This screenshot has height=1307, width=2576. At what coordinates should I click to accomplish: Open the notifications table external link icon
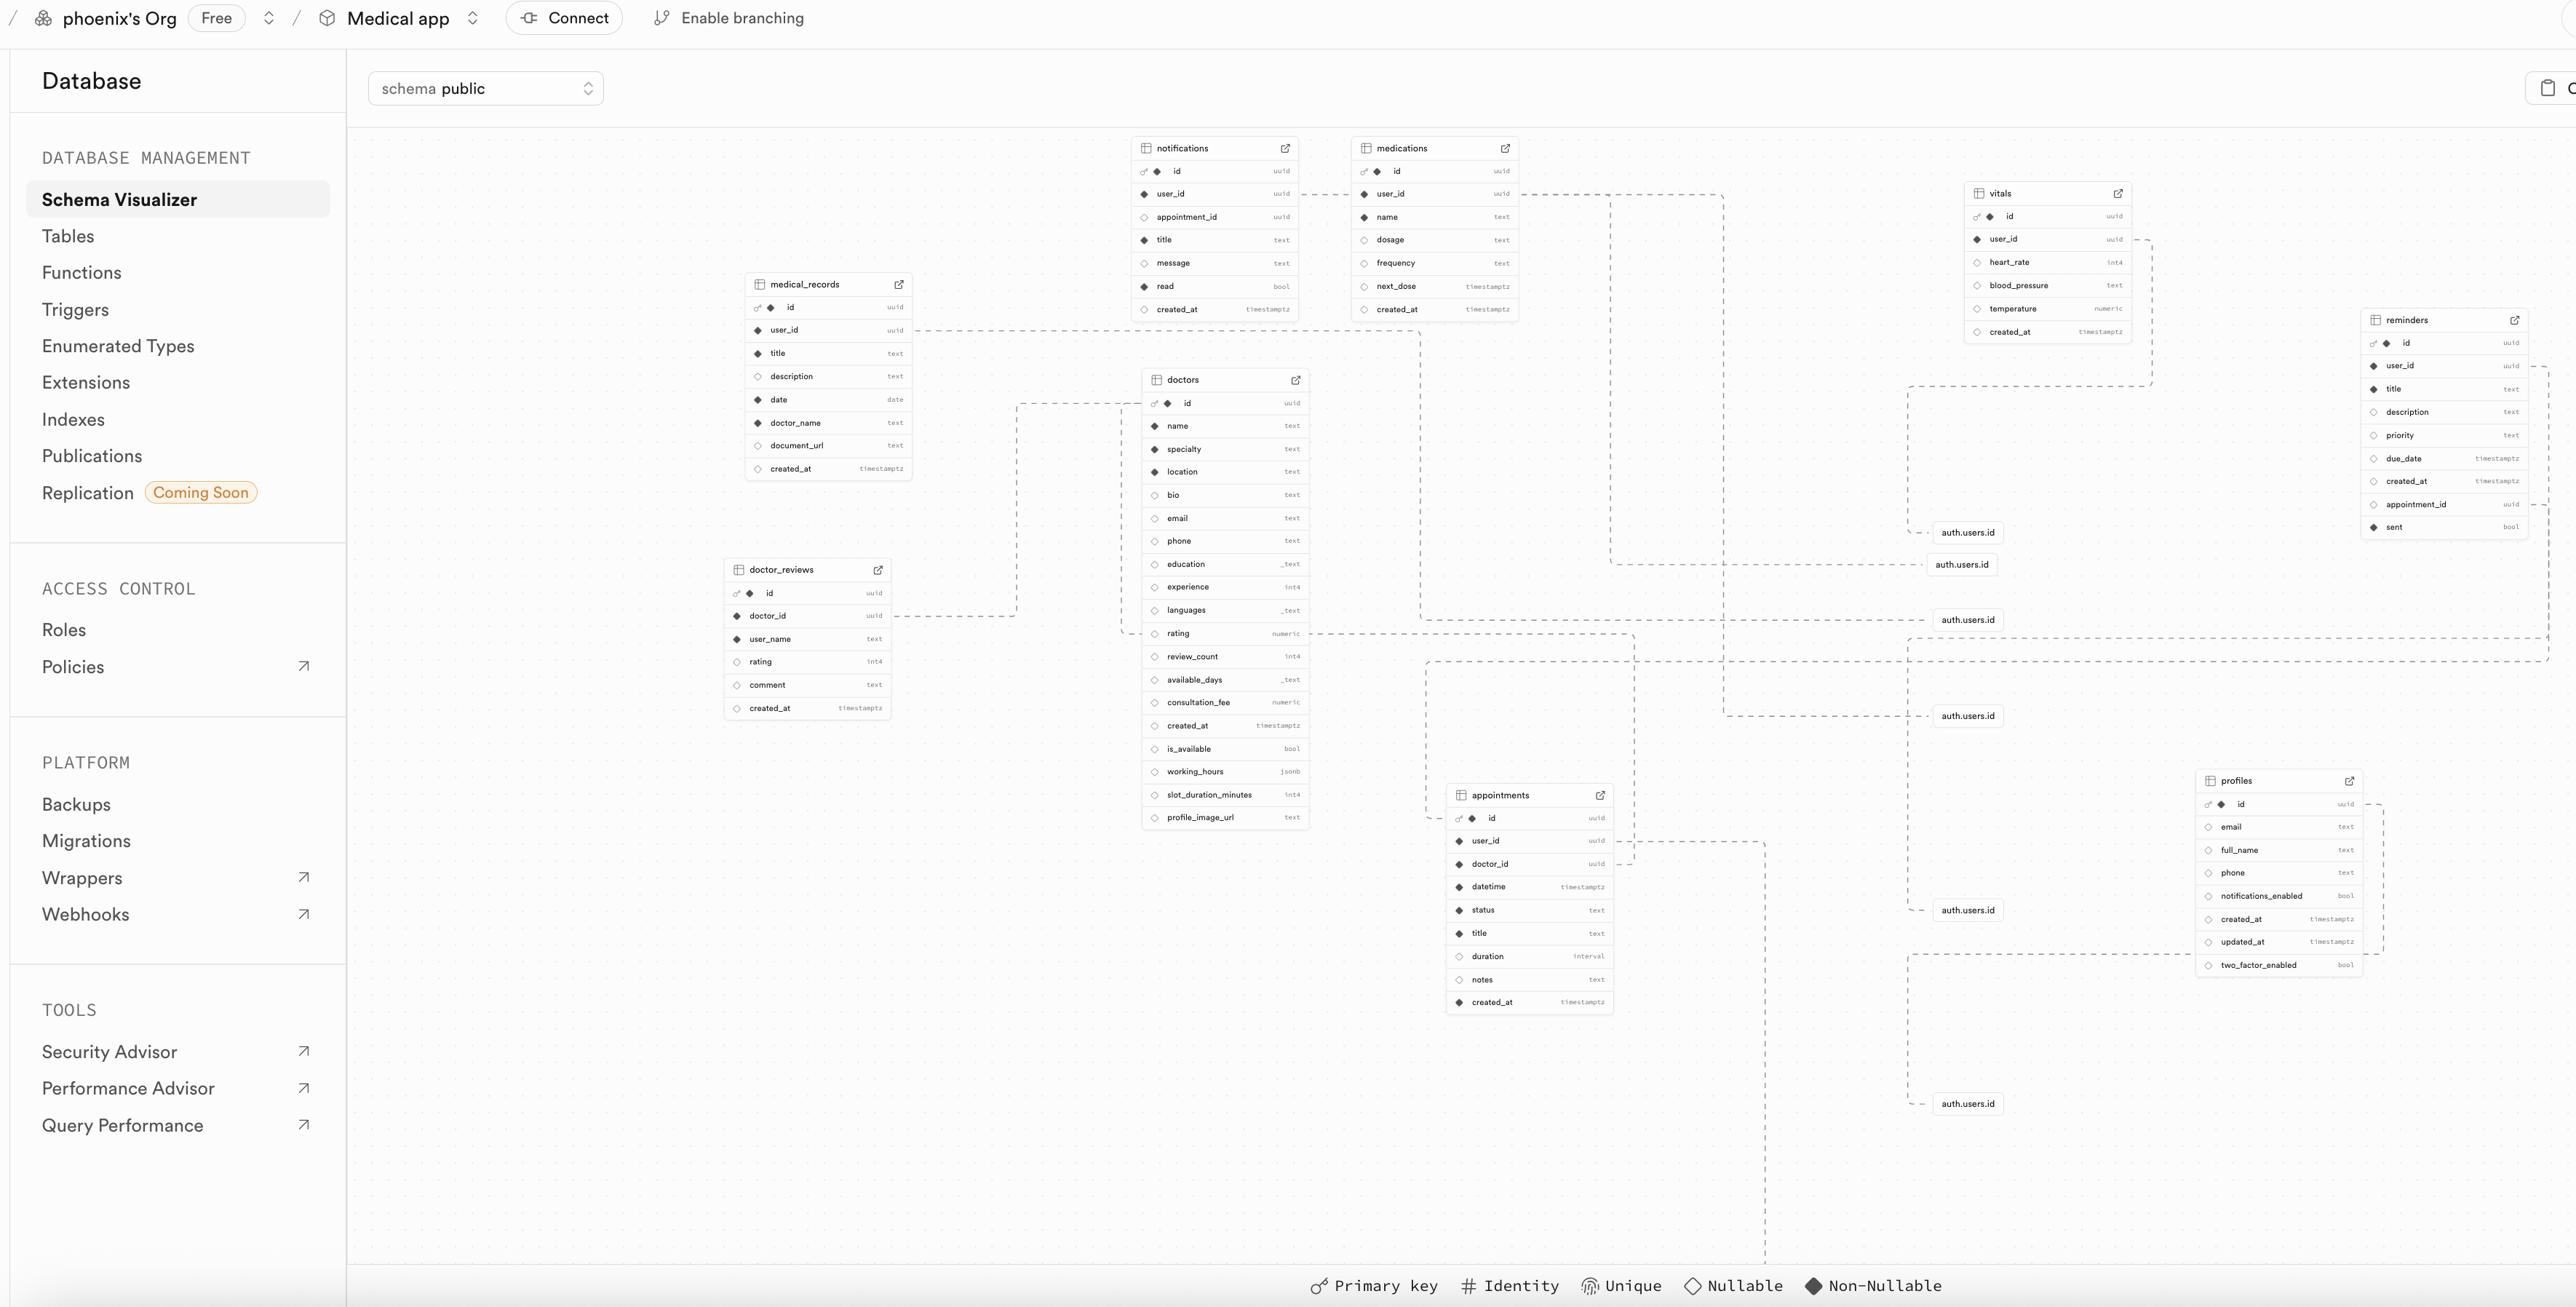1285,148
